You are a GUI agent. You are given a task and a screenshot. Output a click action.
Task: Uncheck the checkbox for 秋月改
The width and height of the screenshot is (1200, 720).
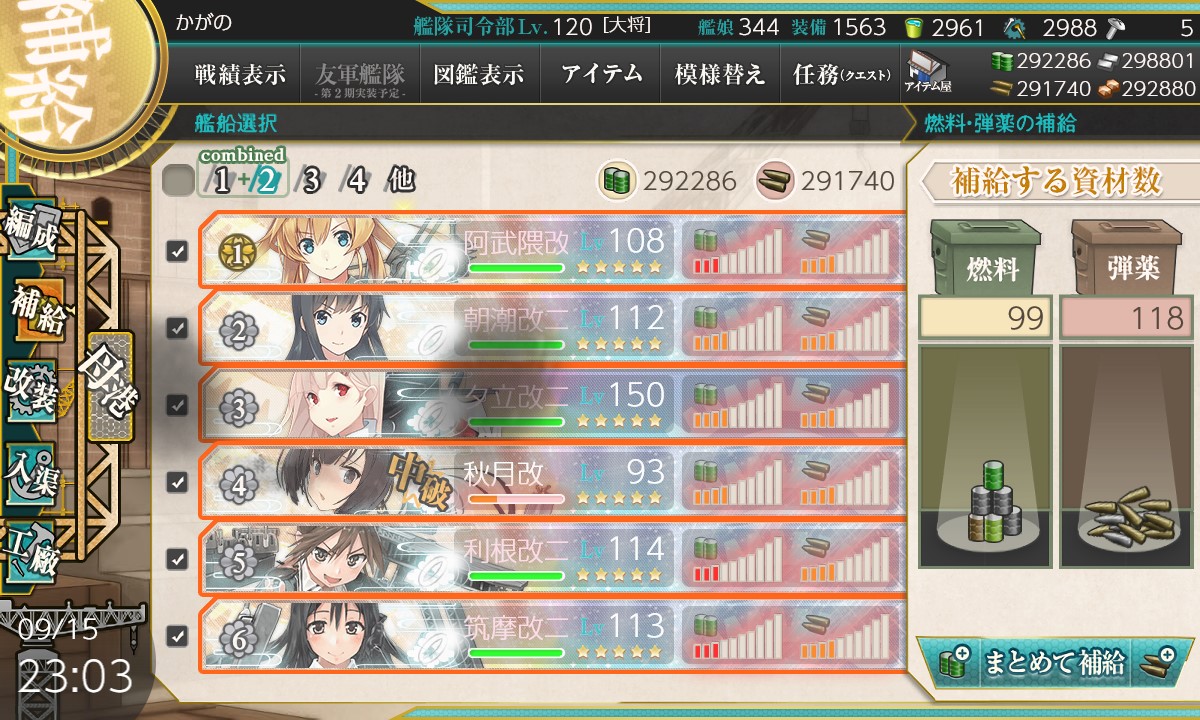point(177,482)
